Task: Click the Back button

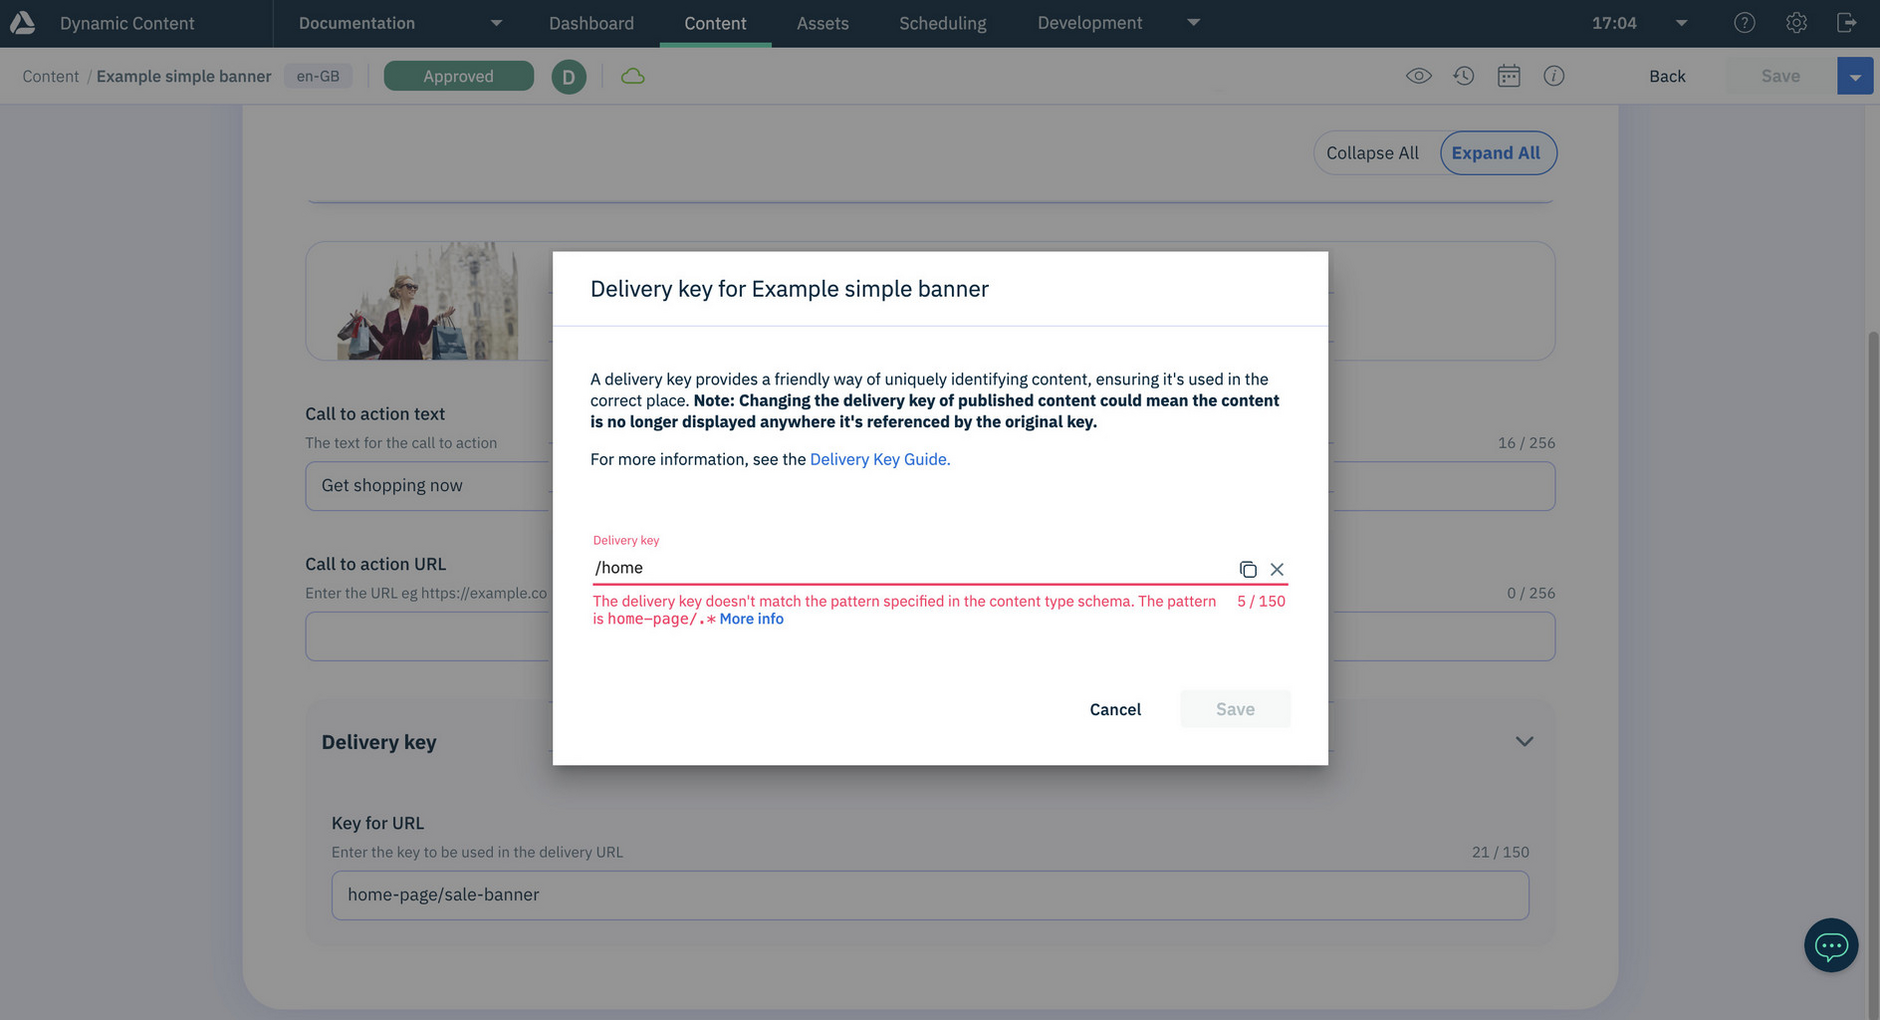Action: pos(1667,76)
